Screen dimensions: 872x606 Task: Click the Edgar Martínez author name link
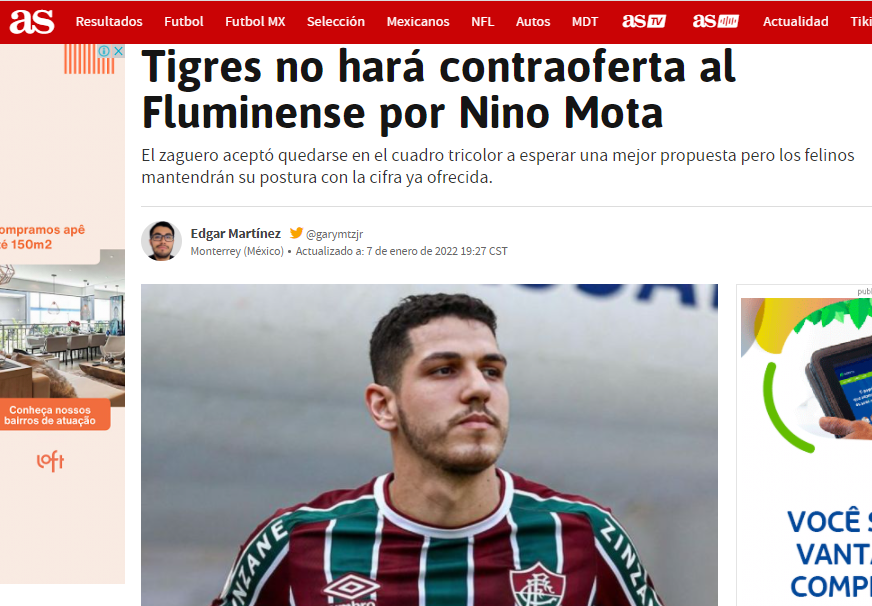(236, 234)
